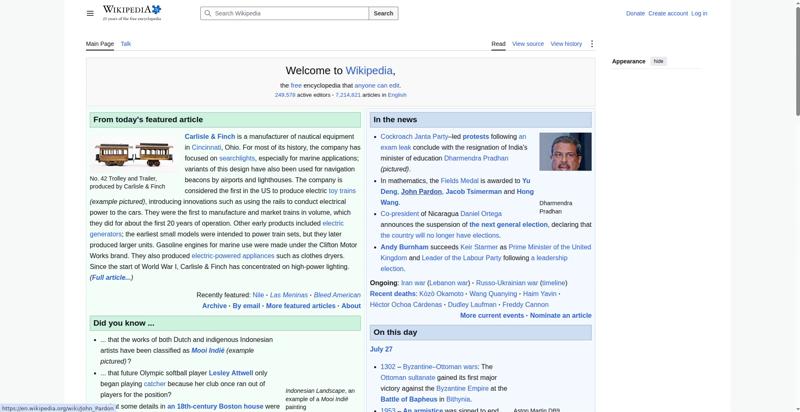
Task: Click the Did you know heading
Action: tap(123, 323)
